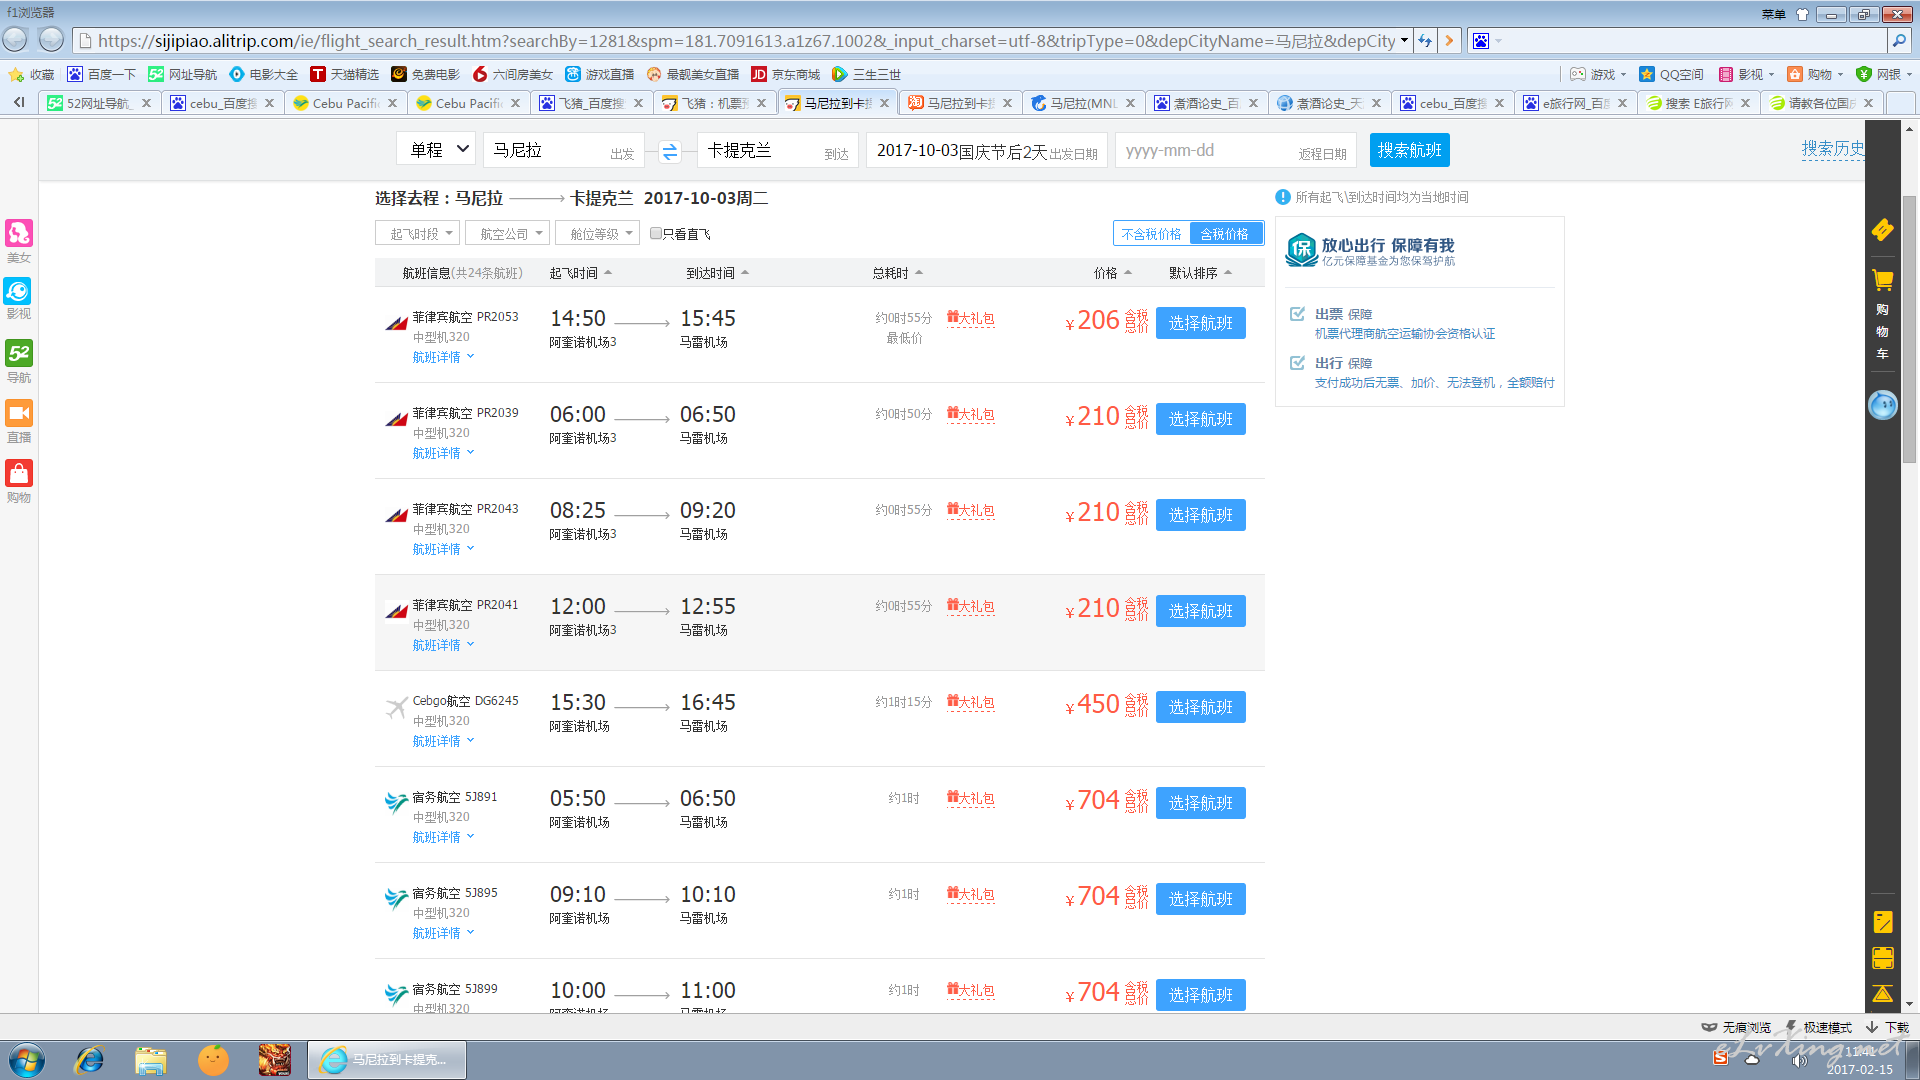Click the Windows Start button
Screen dimensions: 1920x1080
(x=27, y=1060)
